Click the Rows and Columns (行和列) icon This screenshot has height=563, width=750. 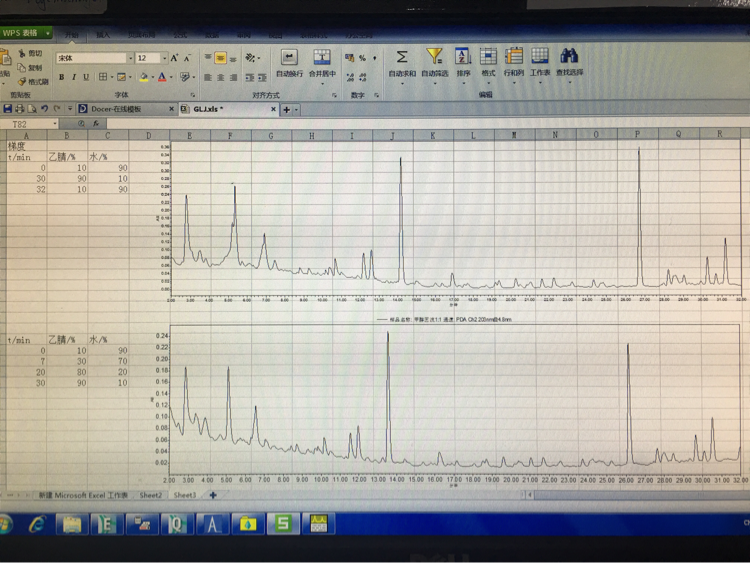pyautogui.click(x=514, y=56)
